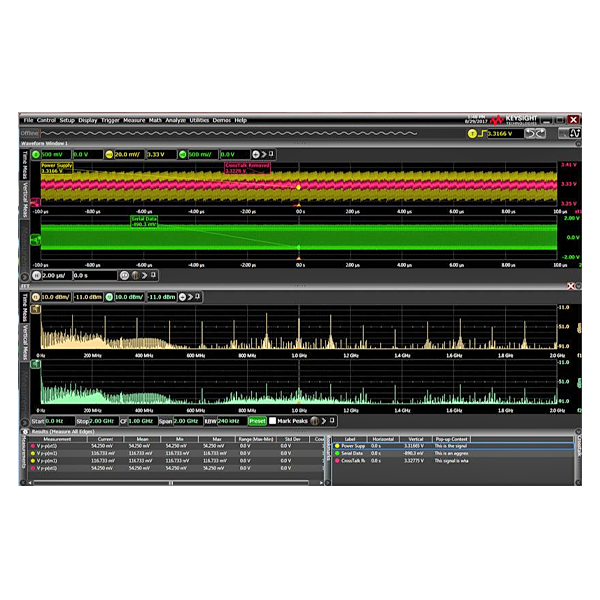Open the Demos menu
The image size is (600, 600).
(222, 120)
